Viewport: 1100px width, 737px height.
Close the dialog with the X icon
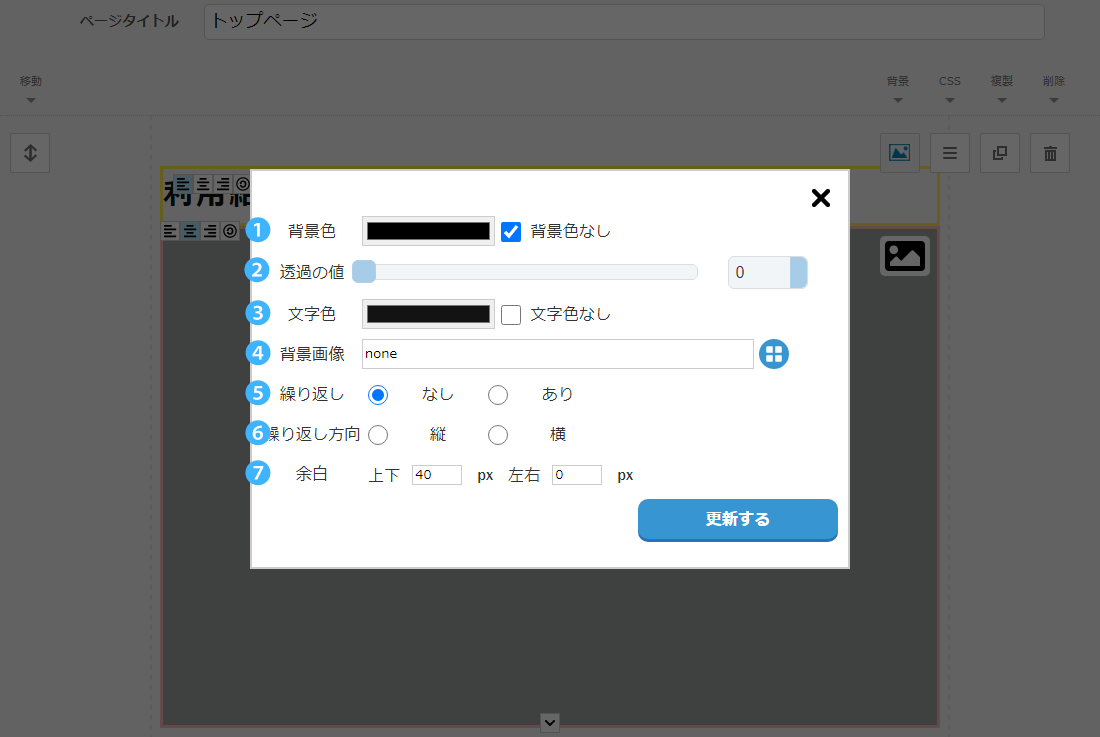pos(820,198)
